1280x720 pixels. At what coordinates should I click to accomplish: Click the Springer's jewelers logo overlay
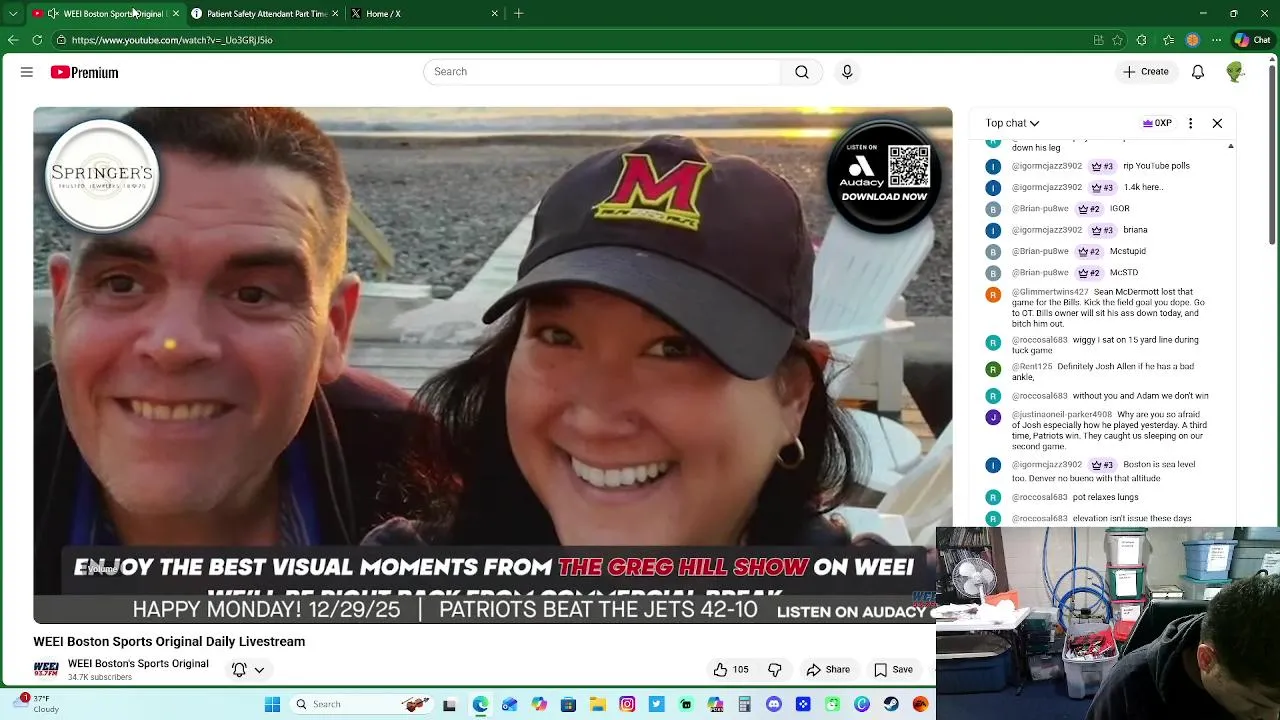click(102, 177)
